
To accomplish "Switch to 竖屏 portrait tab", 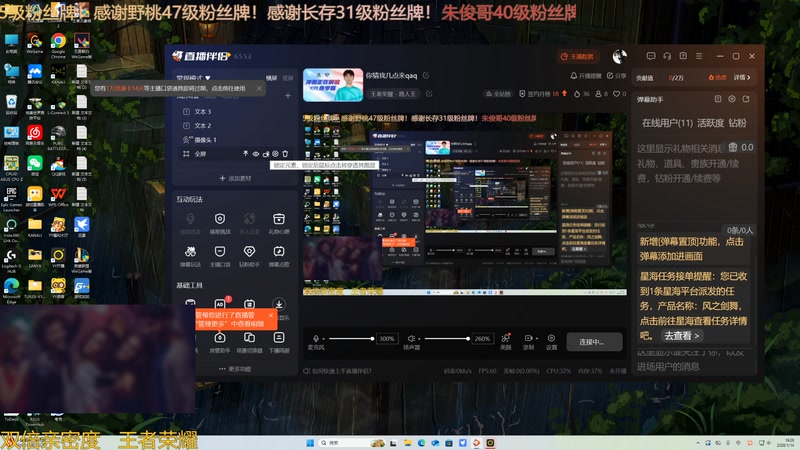I will click(x=288, y=78).
